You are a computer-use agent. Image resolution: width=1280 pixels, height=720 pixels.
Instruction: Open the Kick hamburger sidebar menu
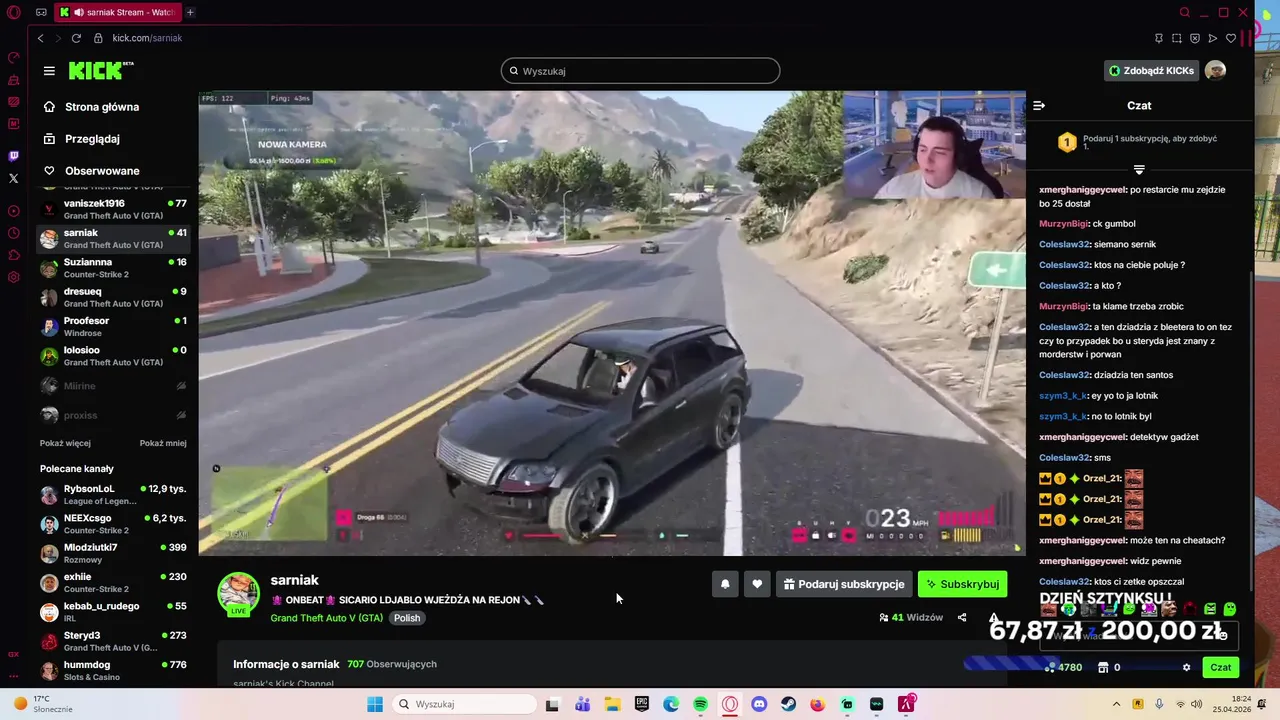tap(49, 71)
